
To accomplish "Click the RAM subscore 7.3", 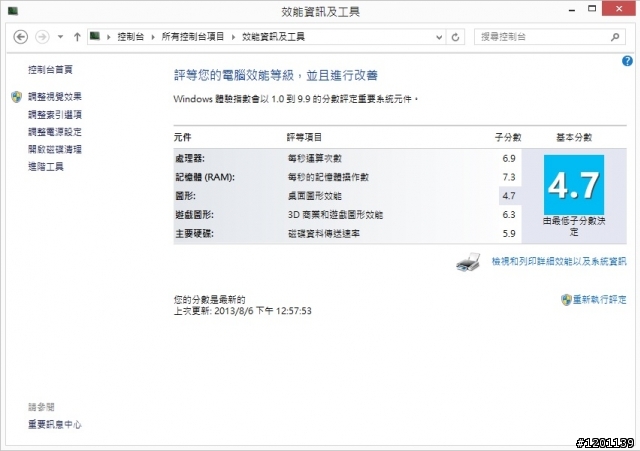I will (509, 177).
